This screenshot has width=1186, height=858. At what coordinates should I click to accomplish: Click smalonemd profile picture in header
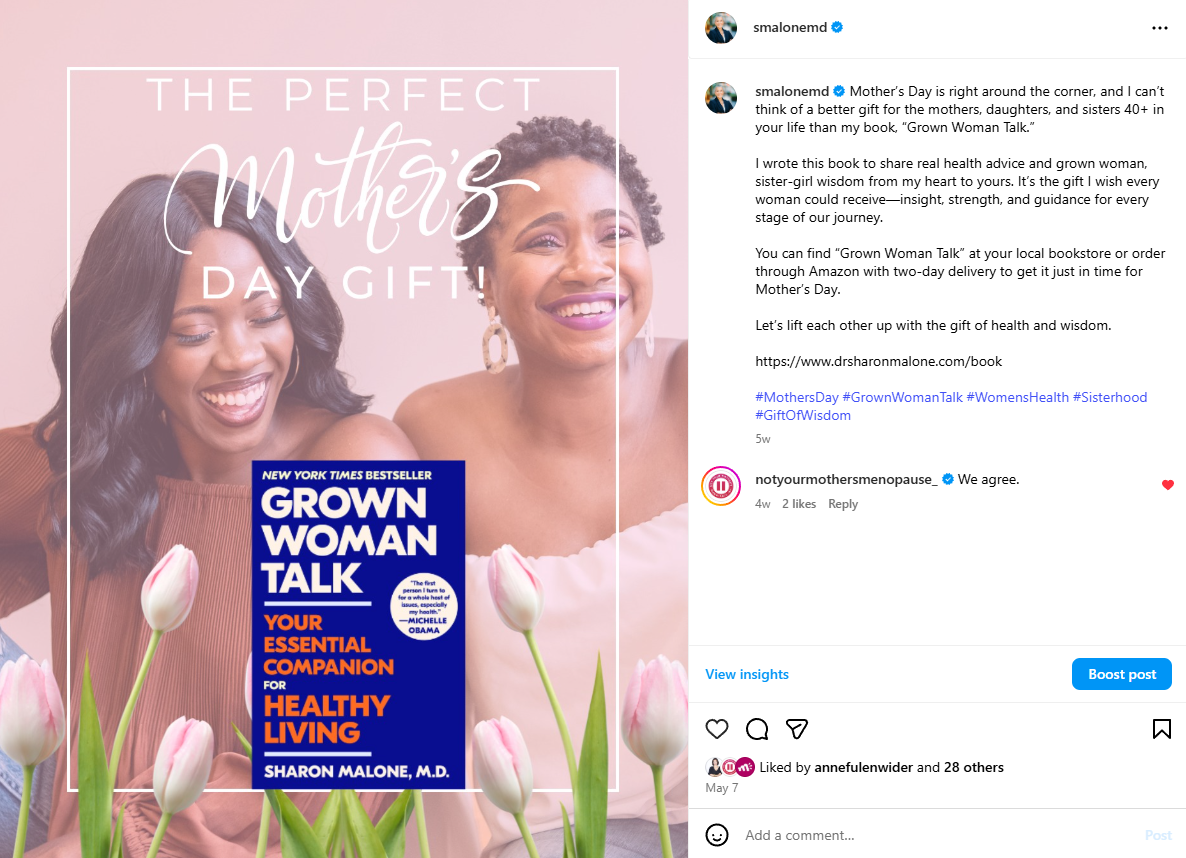(721, 28)
